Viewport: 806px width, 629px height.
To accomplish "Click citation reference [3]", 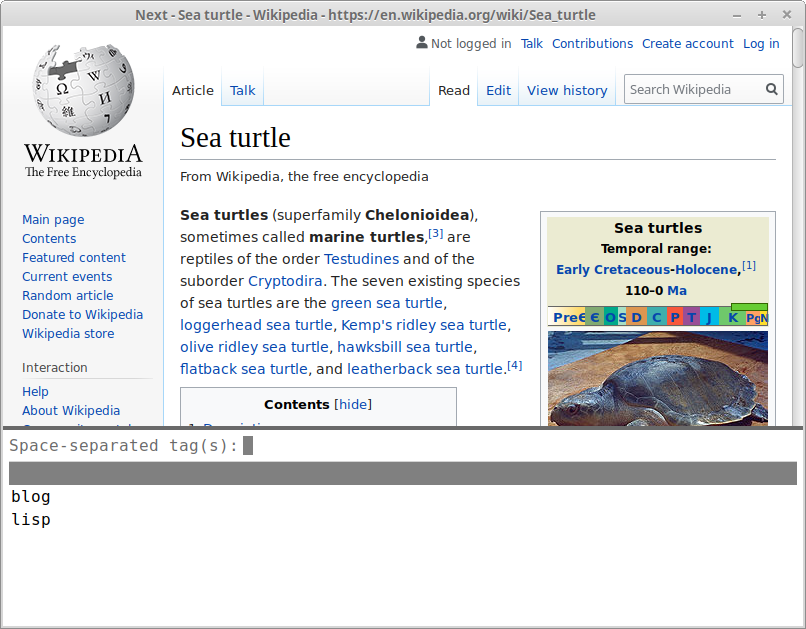I will pos(435,233).
